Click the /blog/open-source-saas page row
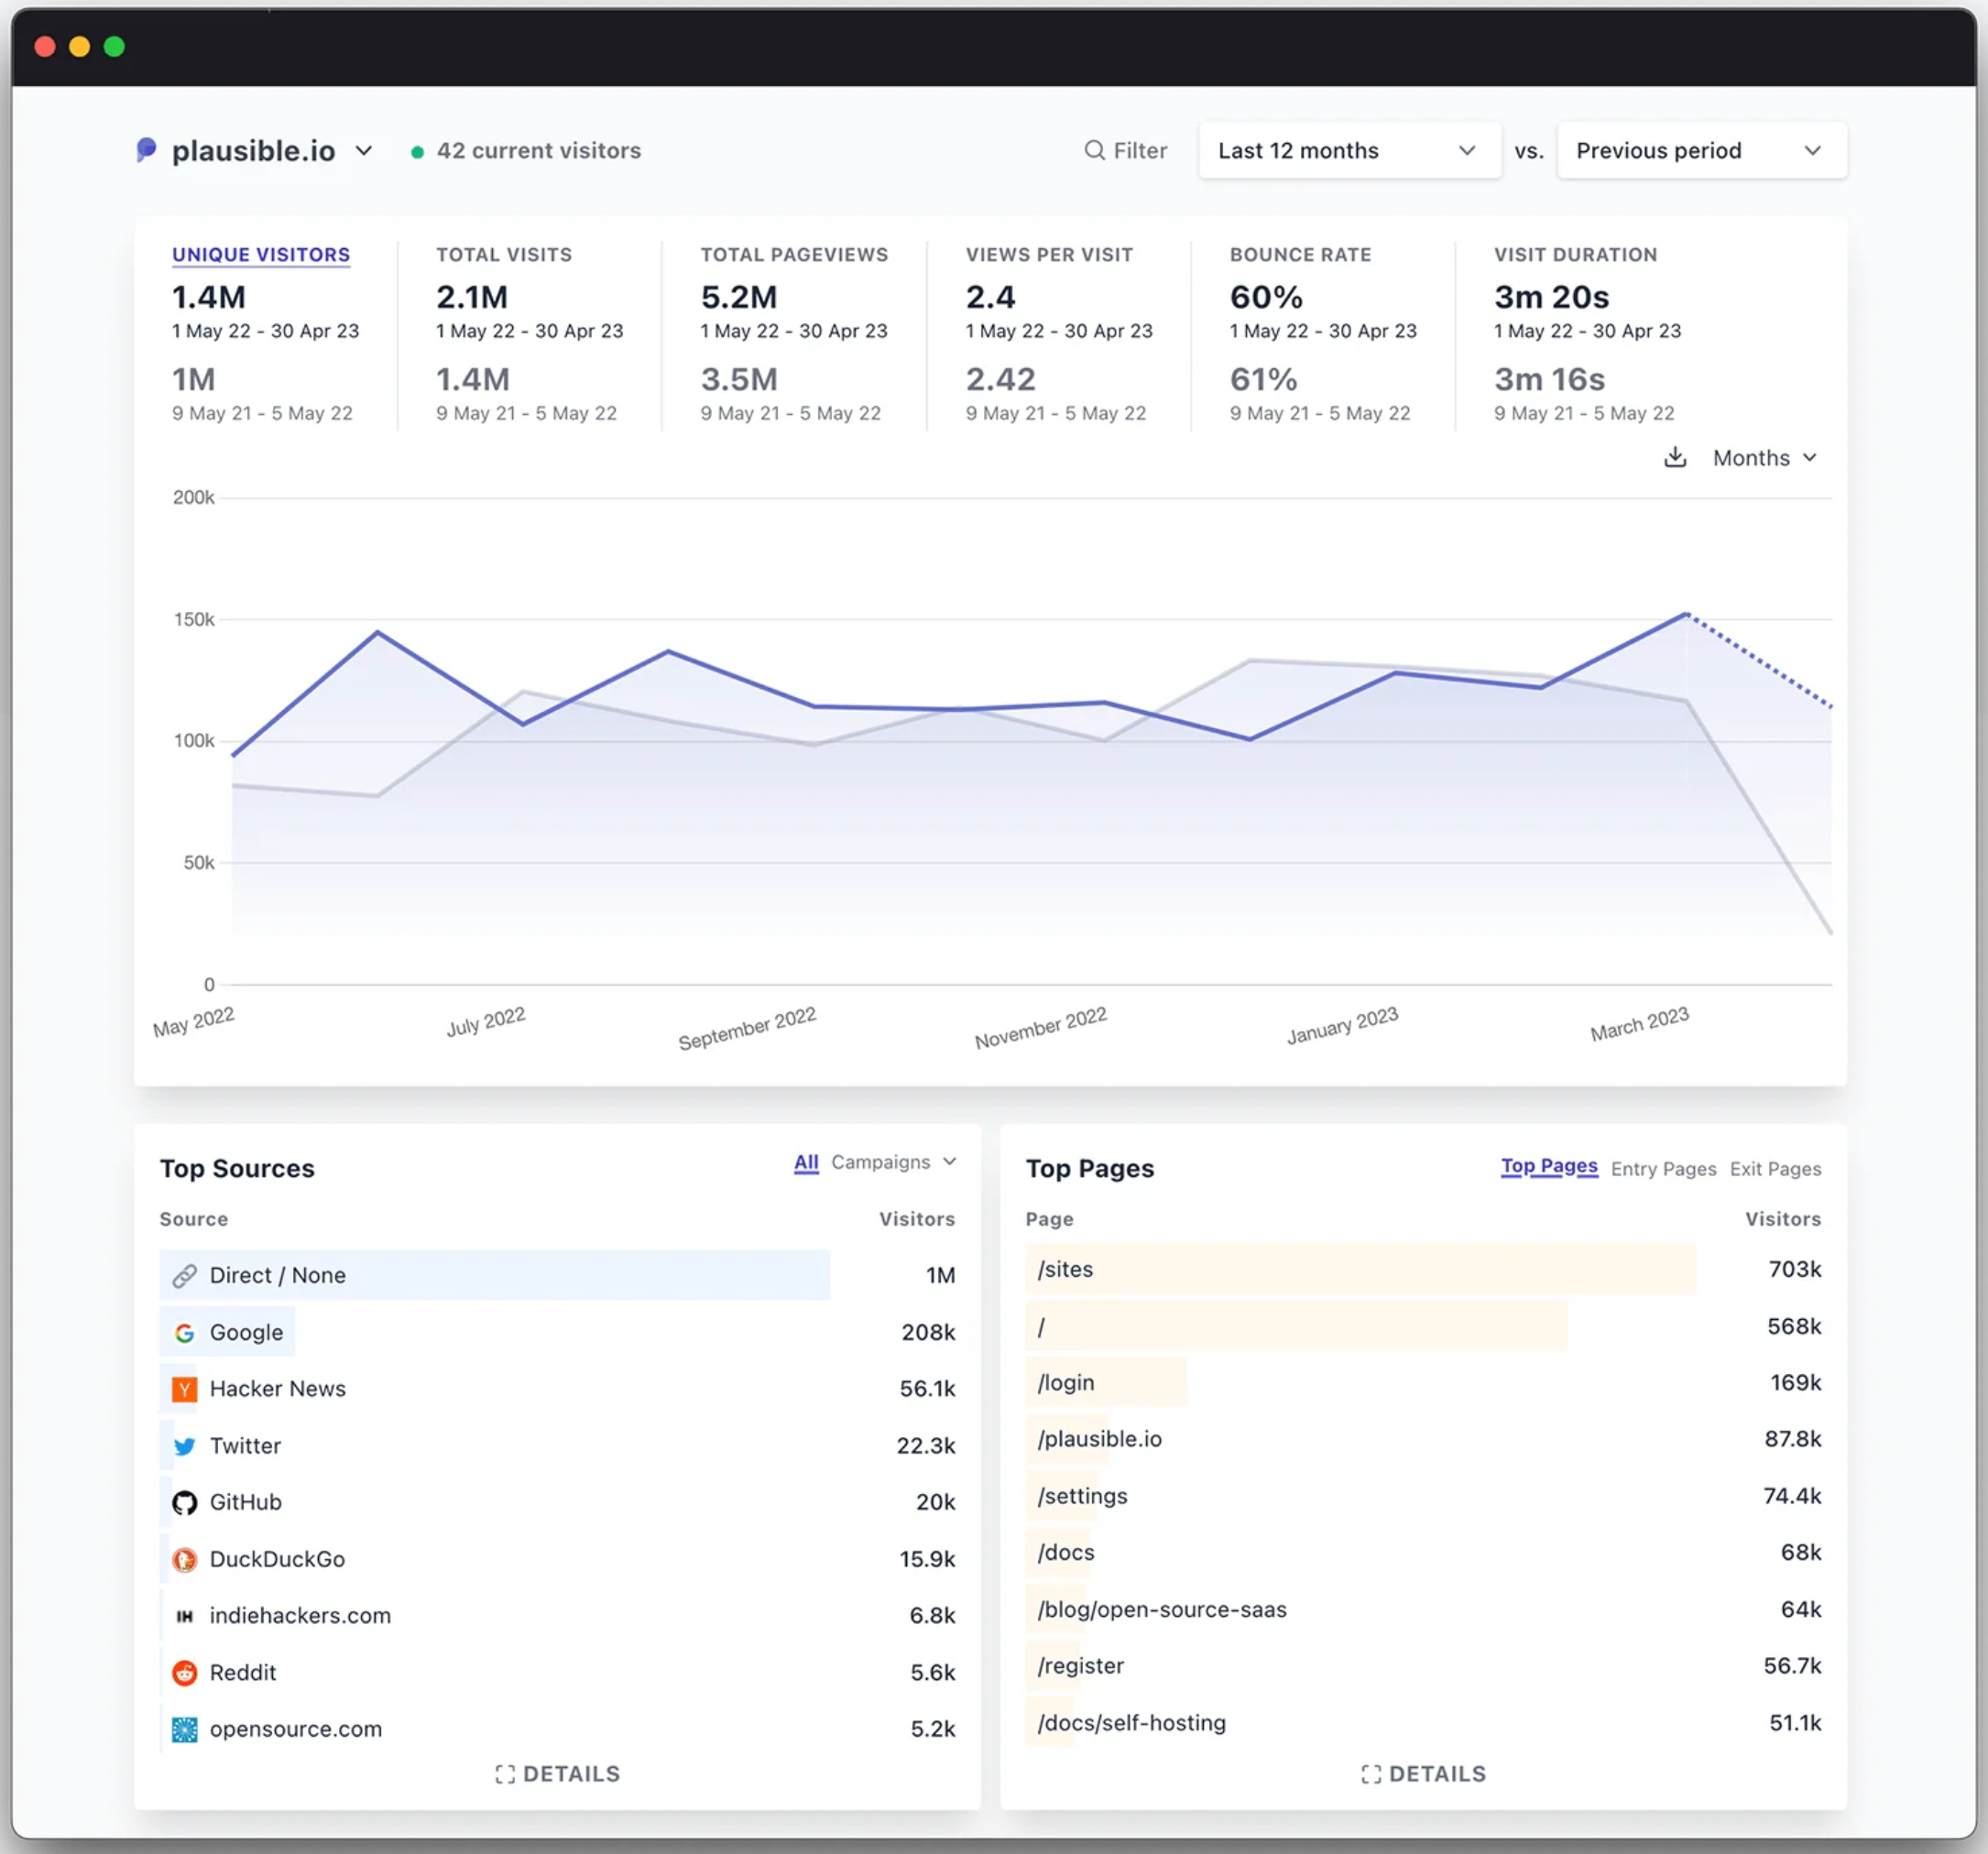Image resolution: width=1988 pixels, height=1854 pixels. point(1423,1610)
